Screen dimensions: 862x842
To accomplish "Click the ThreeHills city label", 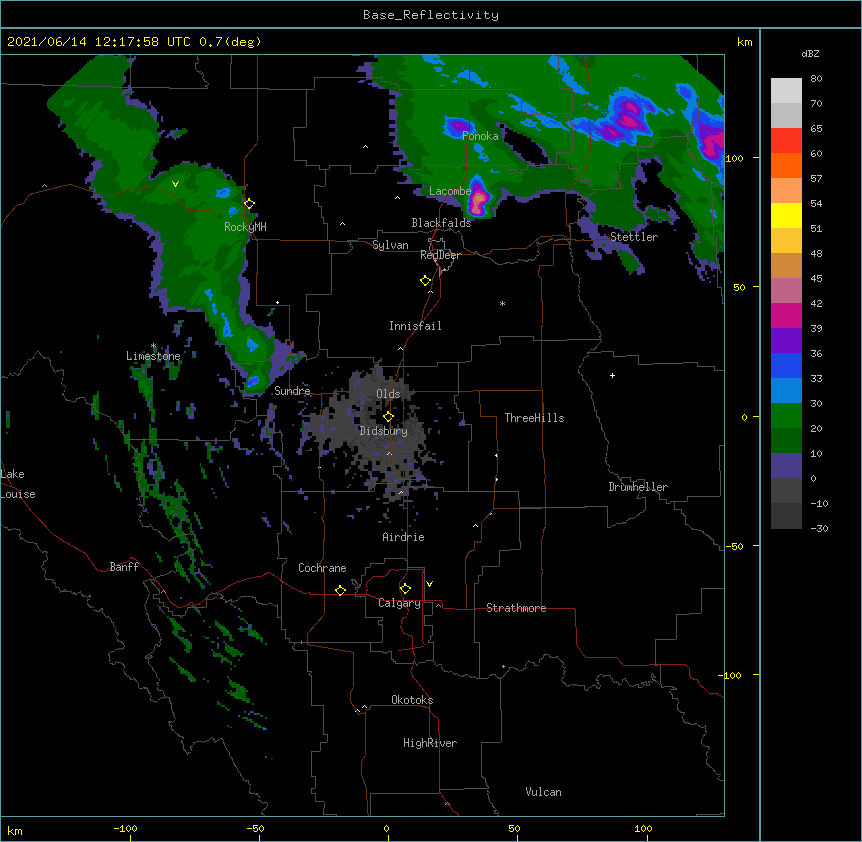I will click(x=534, y=418).
